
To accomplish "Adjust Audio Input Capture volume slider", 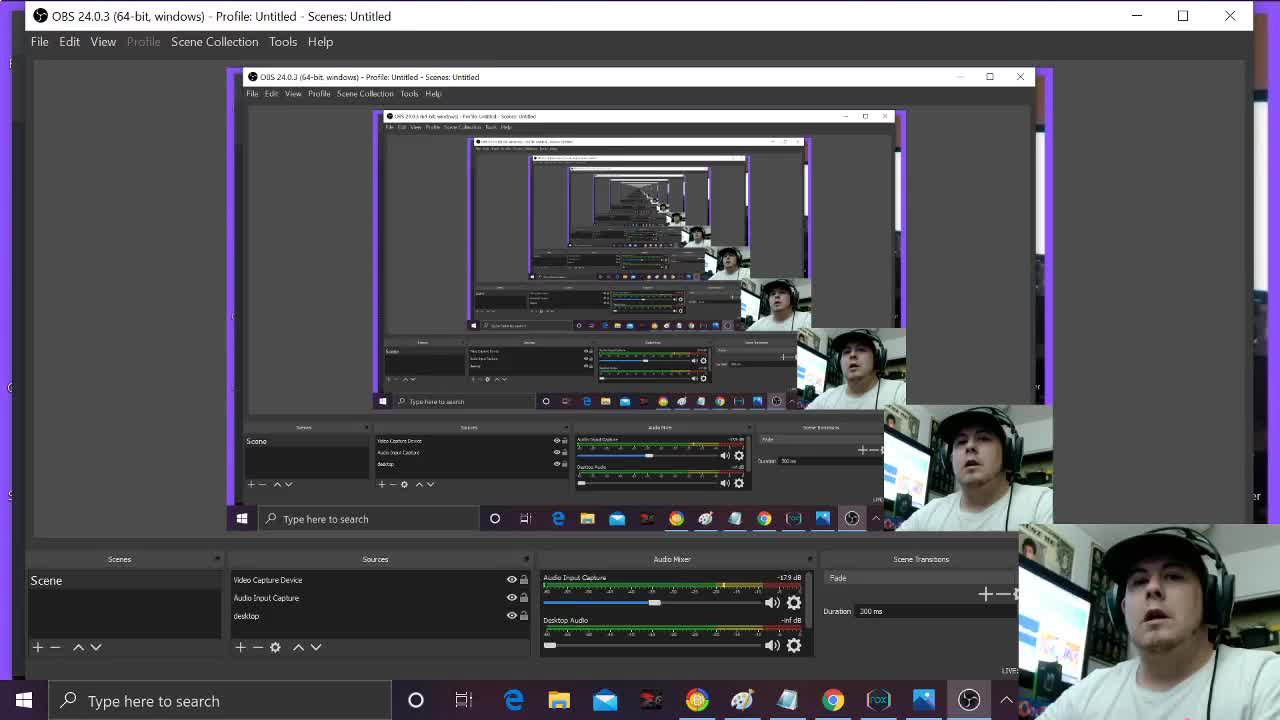I will pyautogui.click(x=654, y=603).
